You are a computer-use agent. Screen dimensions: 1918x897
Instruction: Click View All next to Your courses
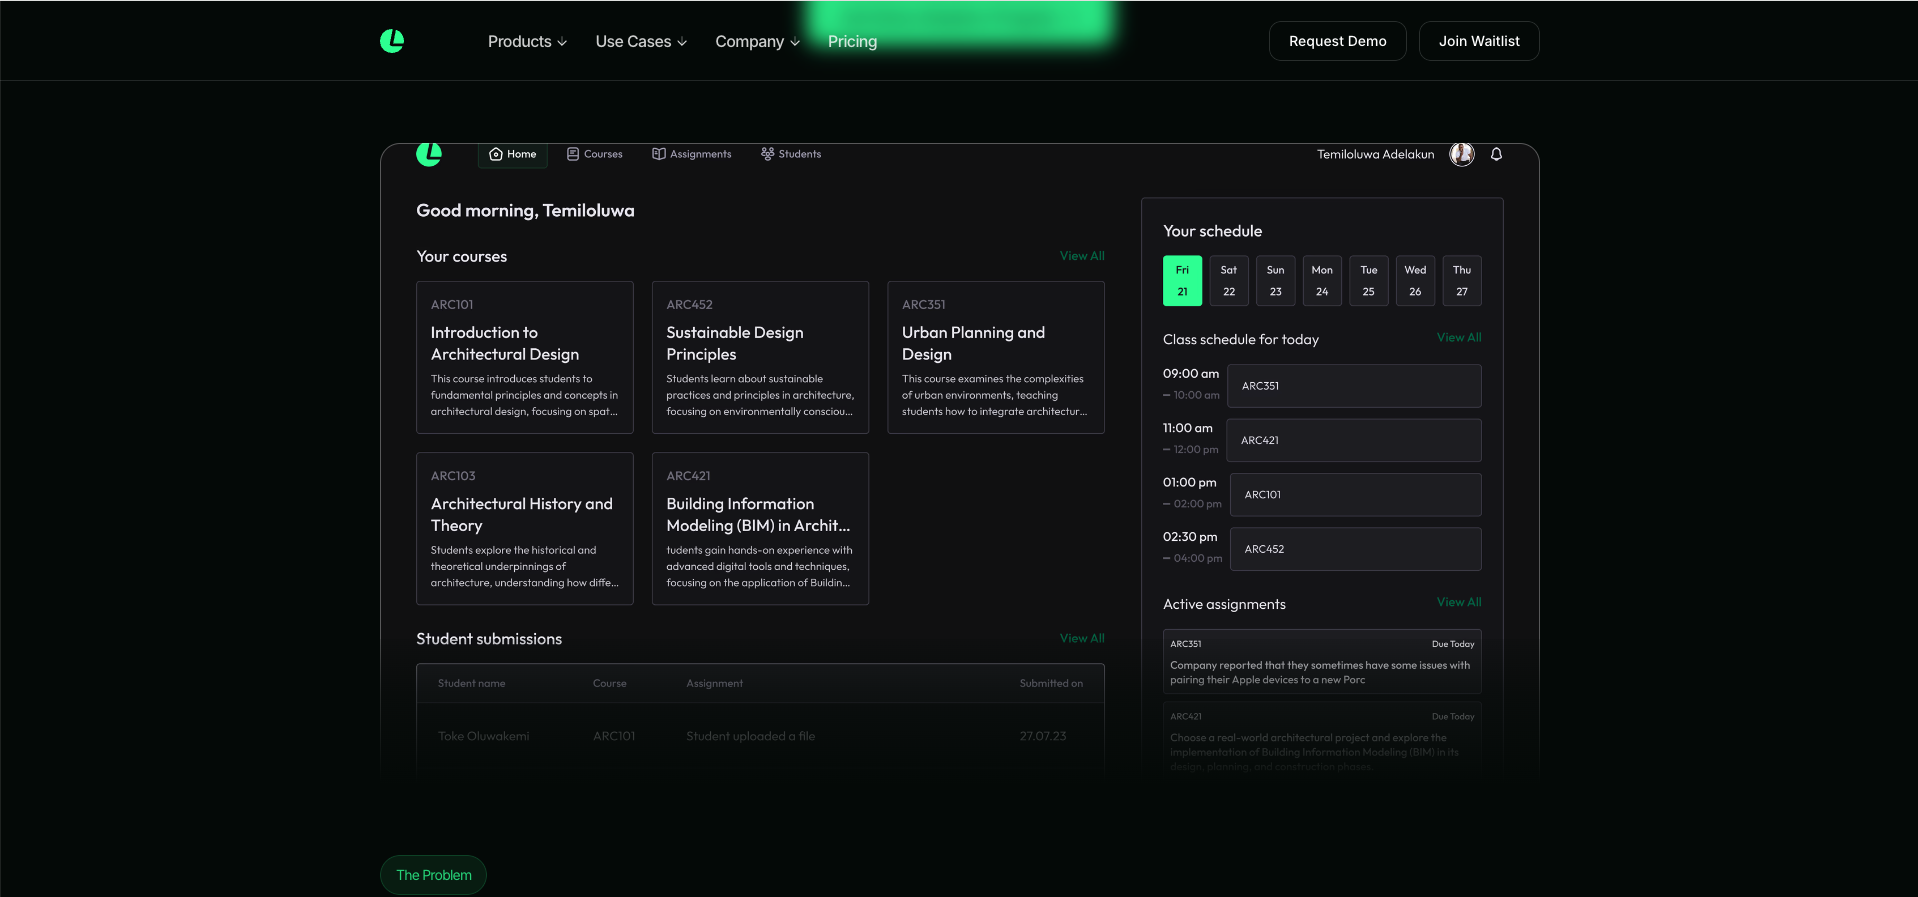click(x=1082, y=256)
